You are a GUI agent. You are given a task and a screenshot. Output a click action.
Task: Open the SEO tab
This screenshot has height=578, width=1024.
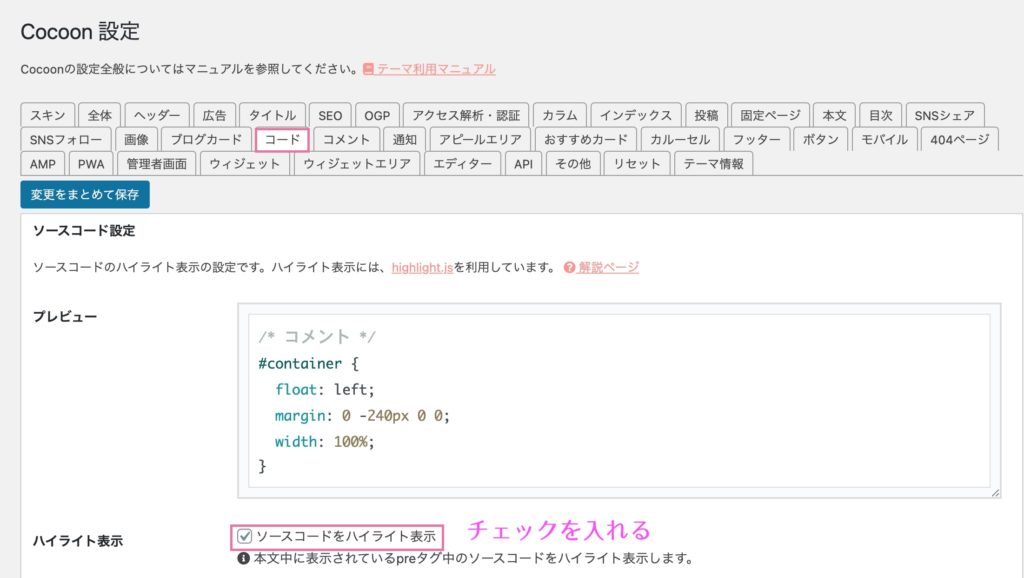pos(330,115)
